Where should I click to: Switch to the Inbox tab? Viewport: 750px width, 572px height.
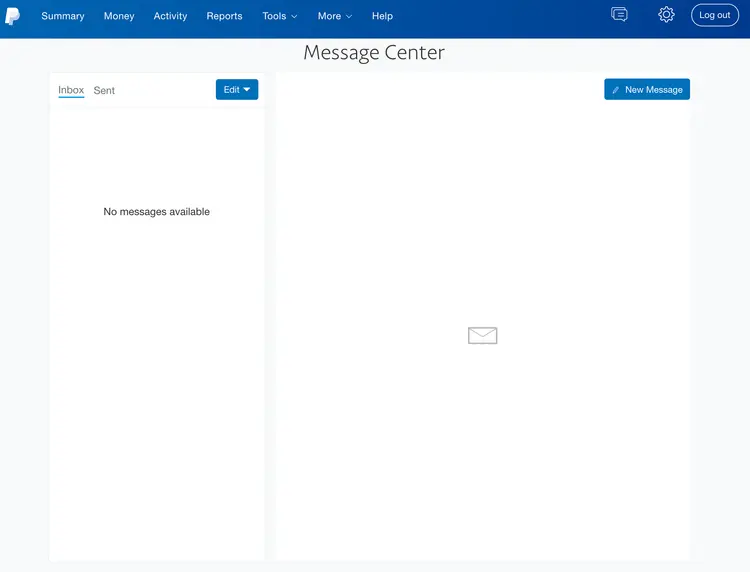click(71, 90)
